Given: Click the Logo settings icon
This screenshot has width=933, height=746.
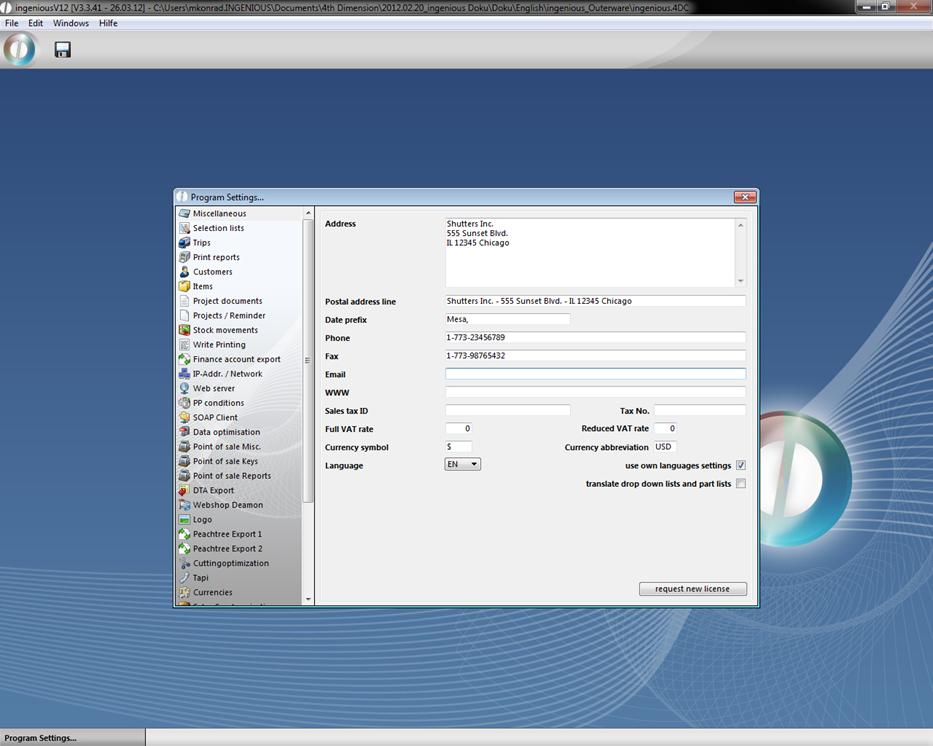Looking at the screenshot, I should point(184,519).
